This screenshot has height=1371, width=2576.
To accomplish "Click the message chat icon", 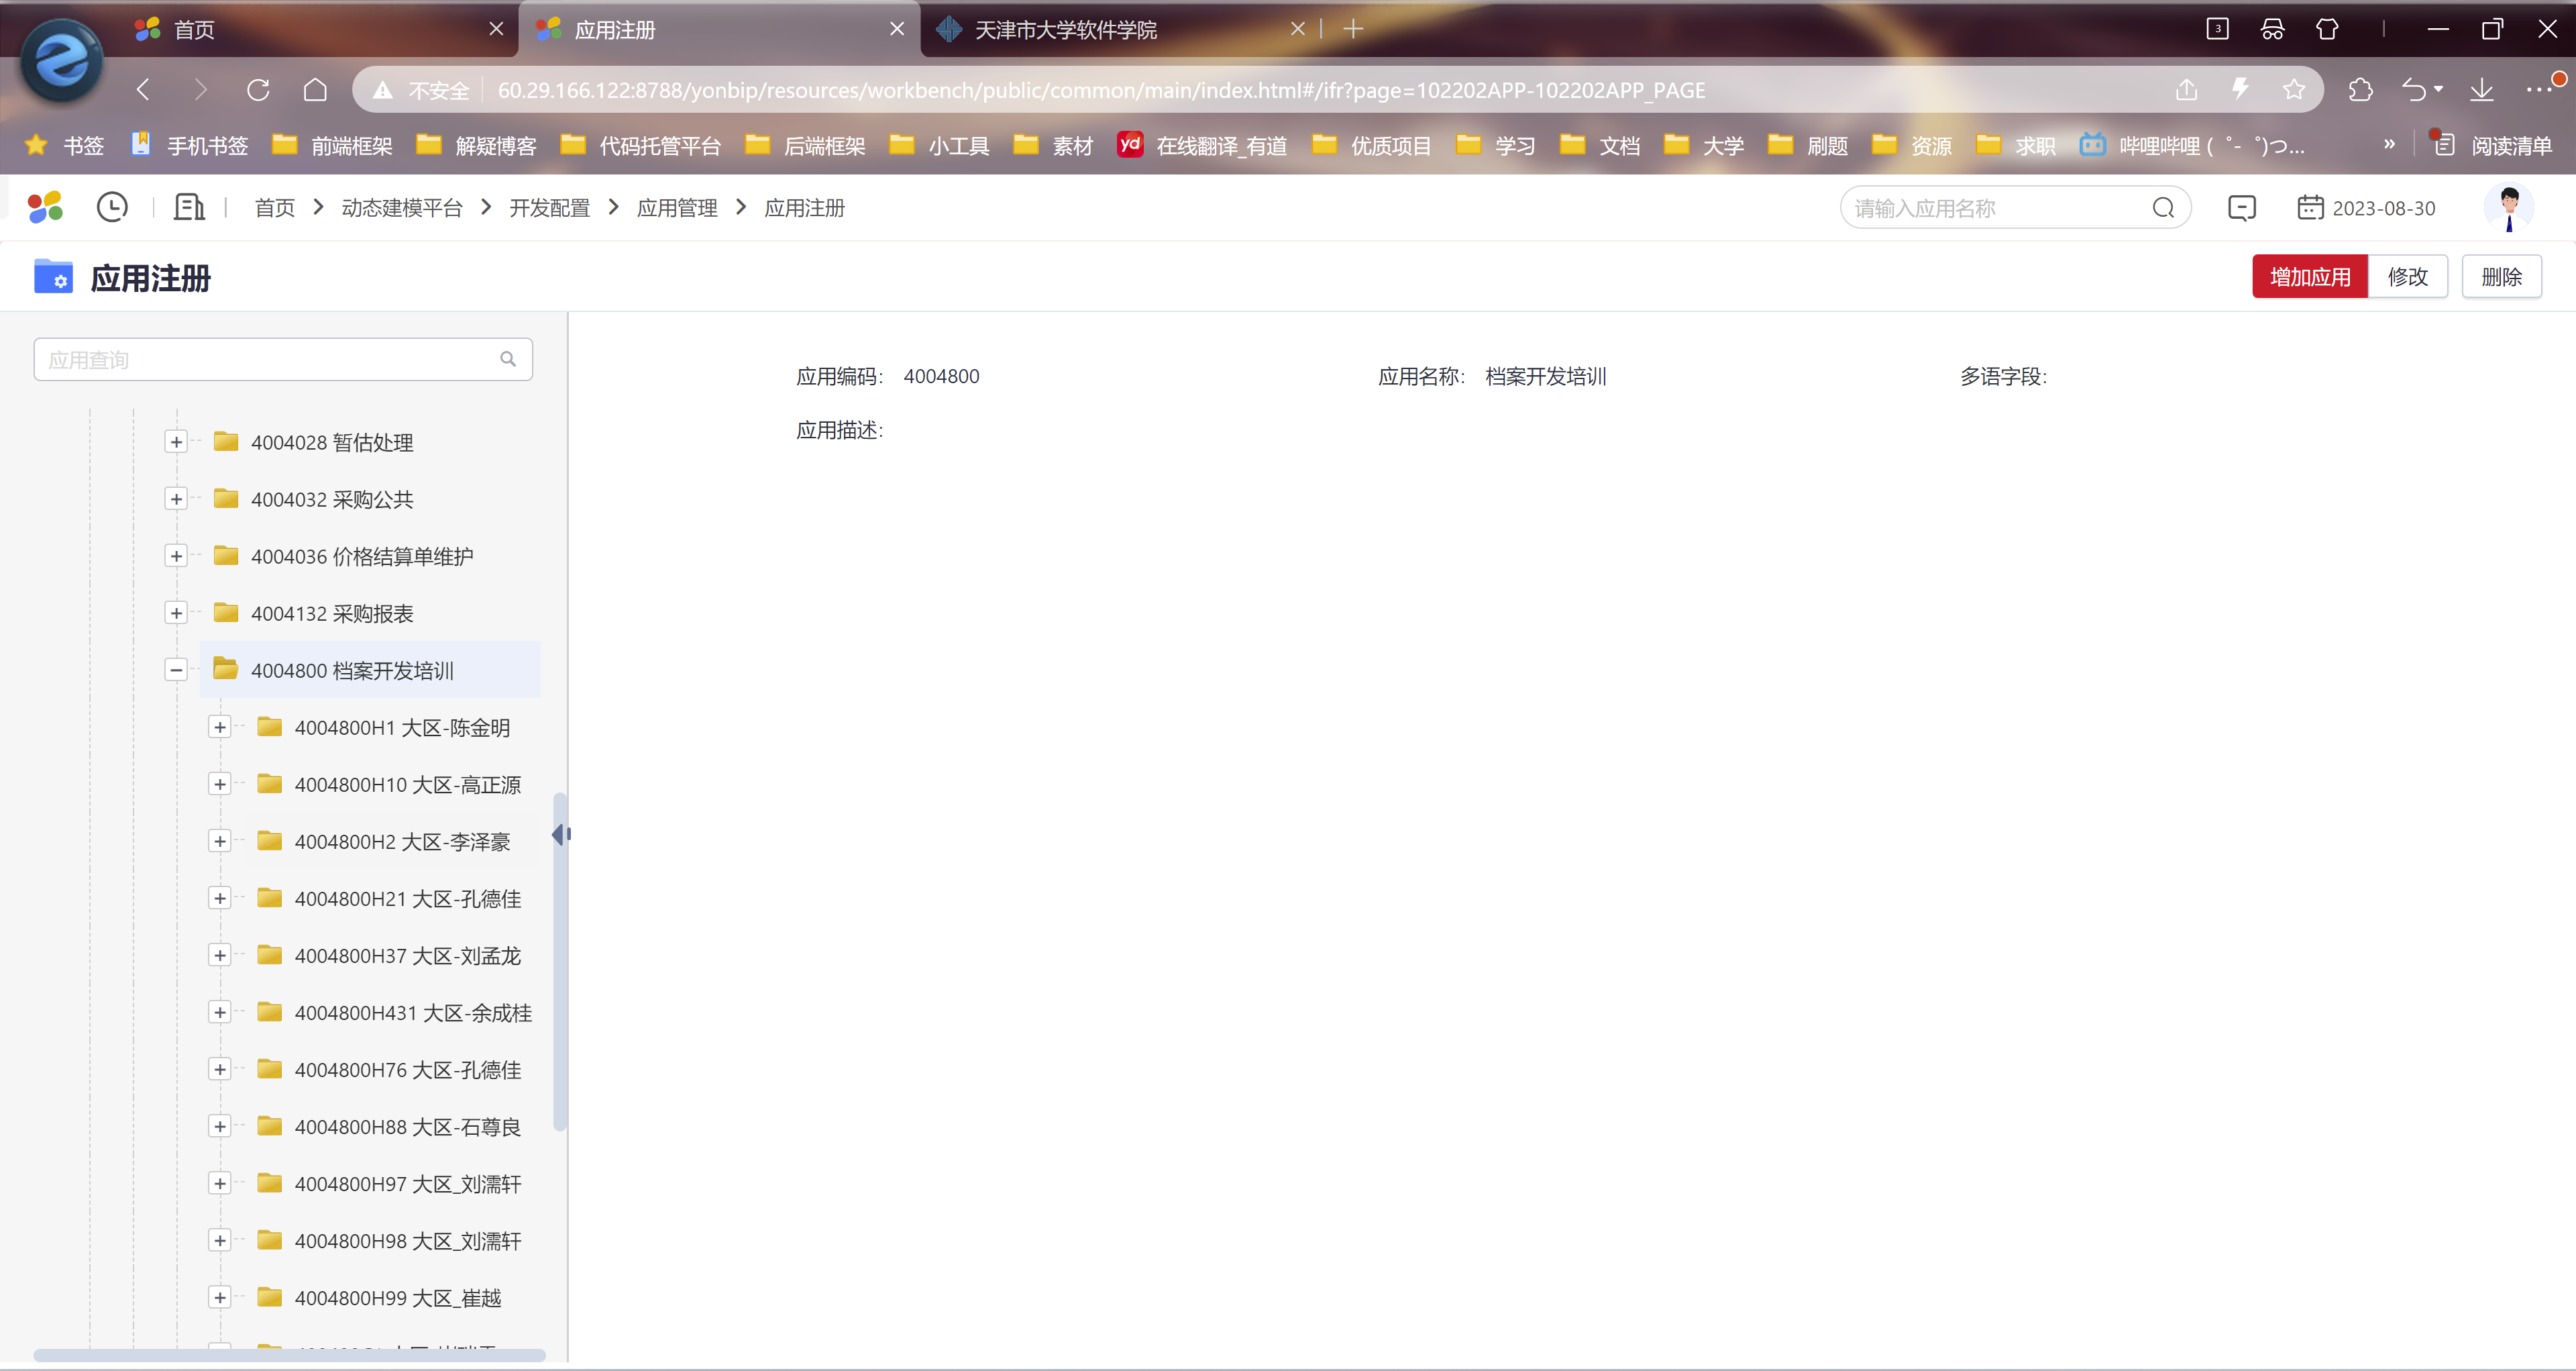I will (2242, 208).
